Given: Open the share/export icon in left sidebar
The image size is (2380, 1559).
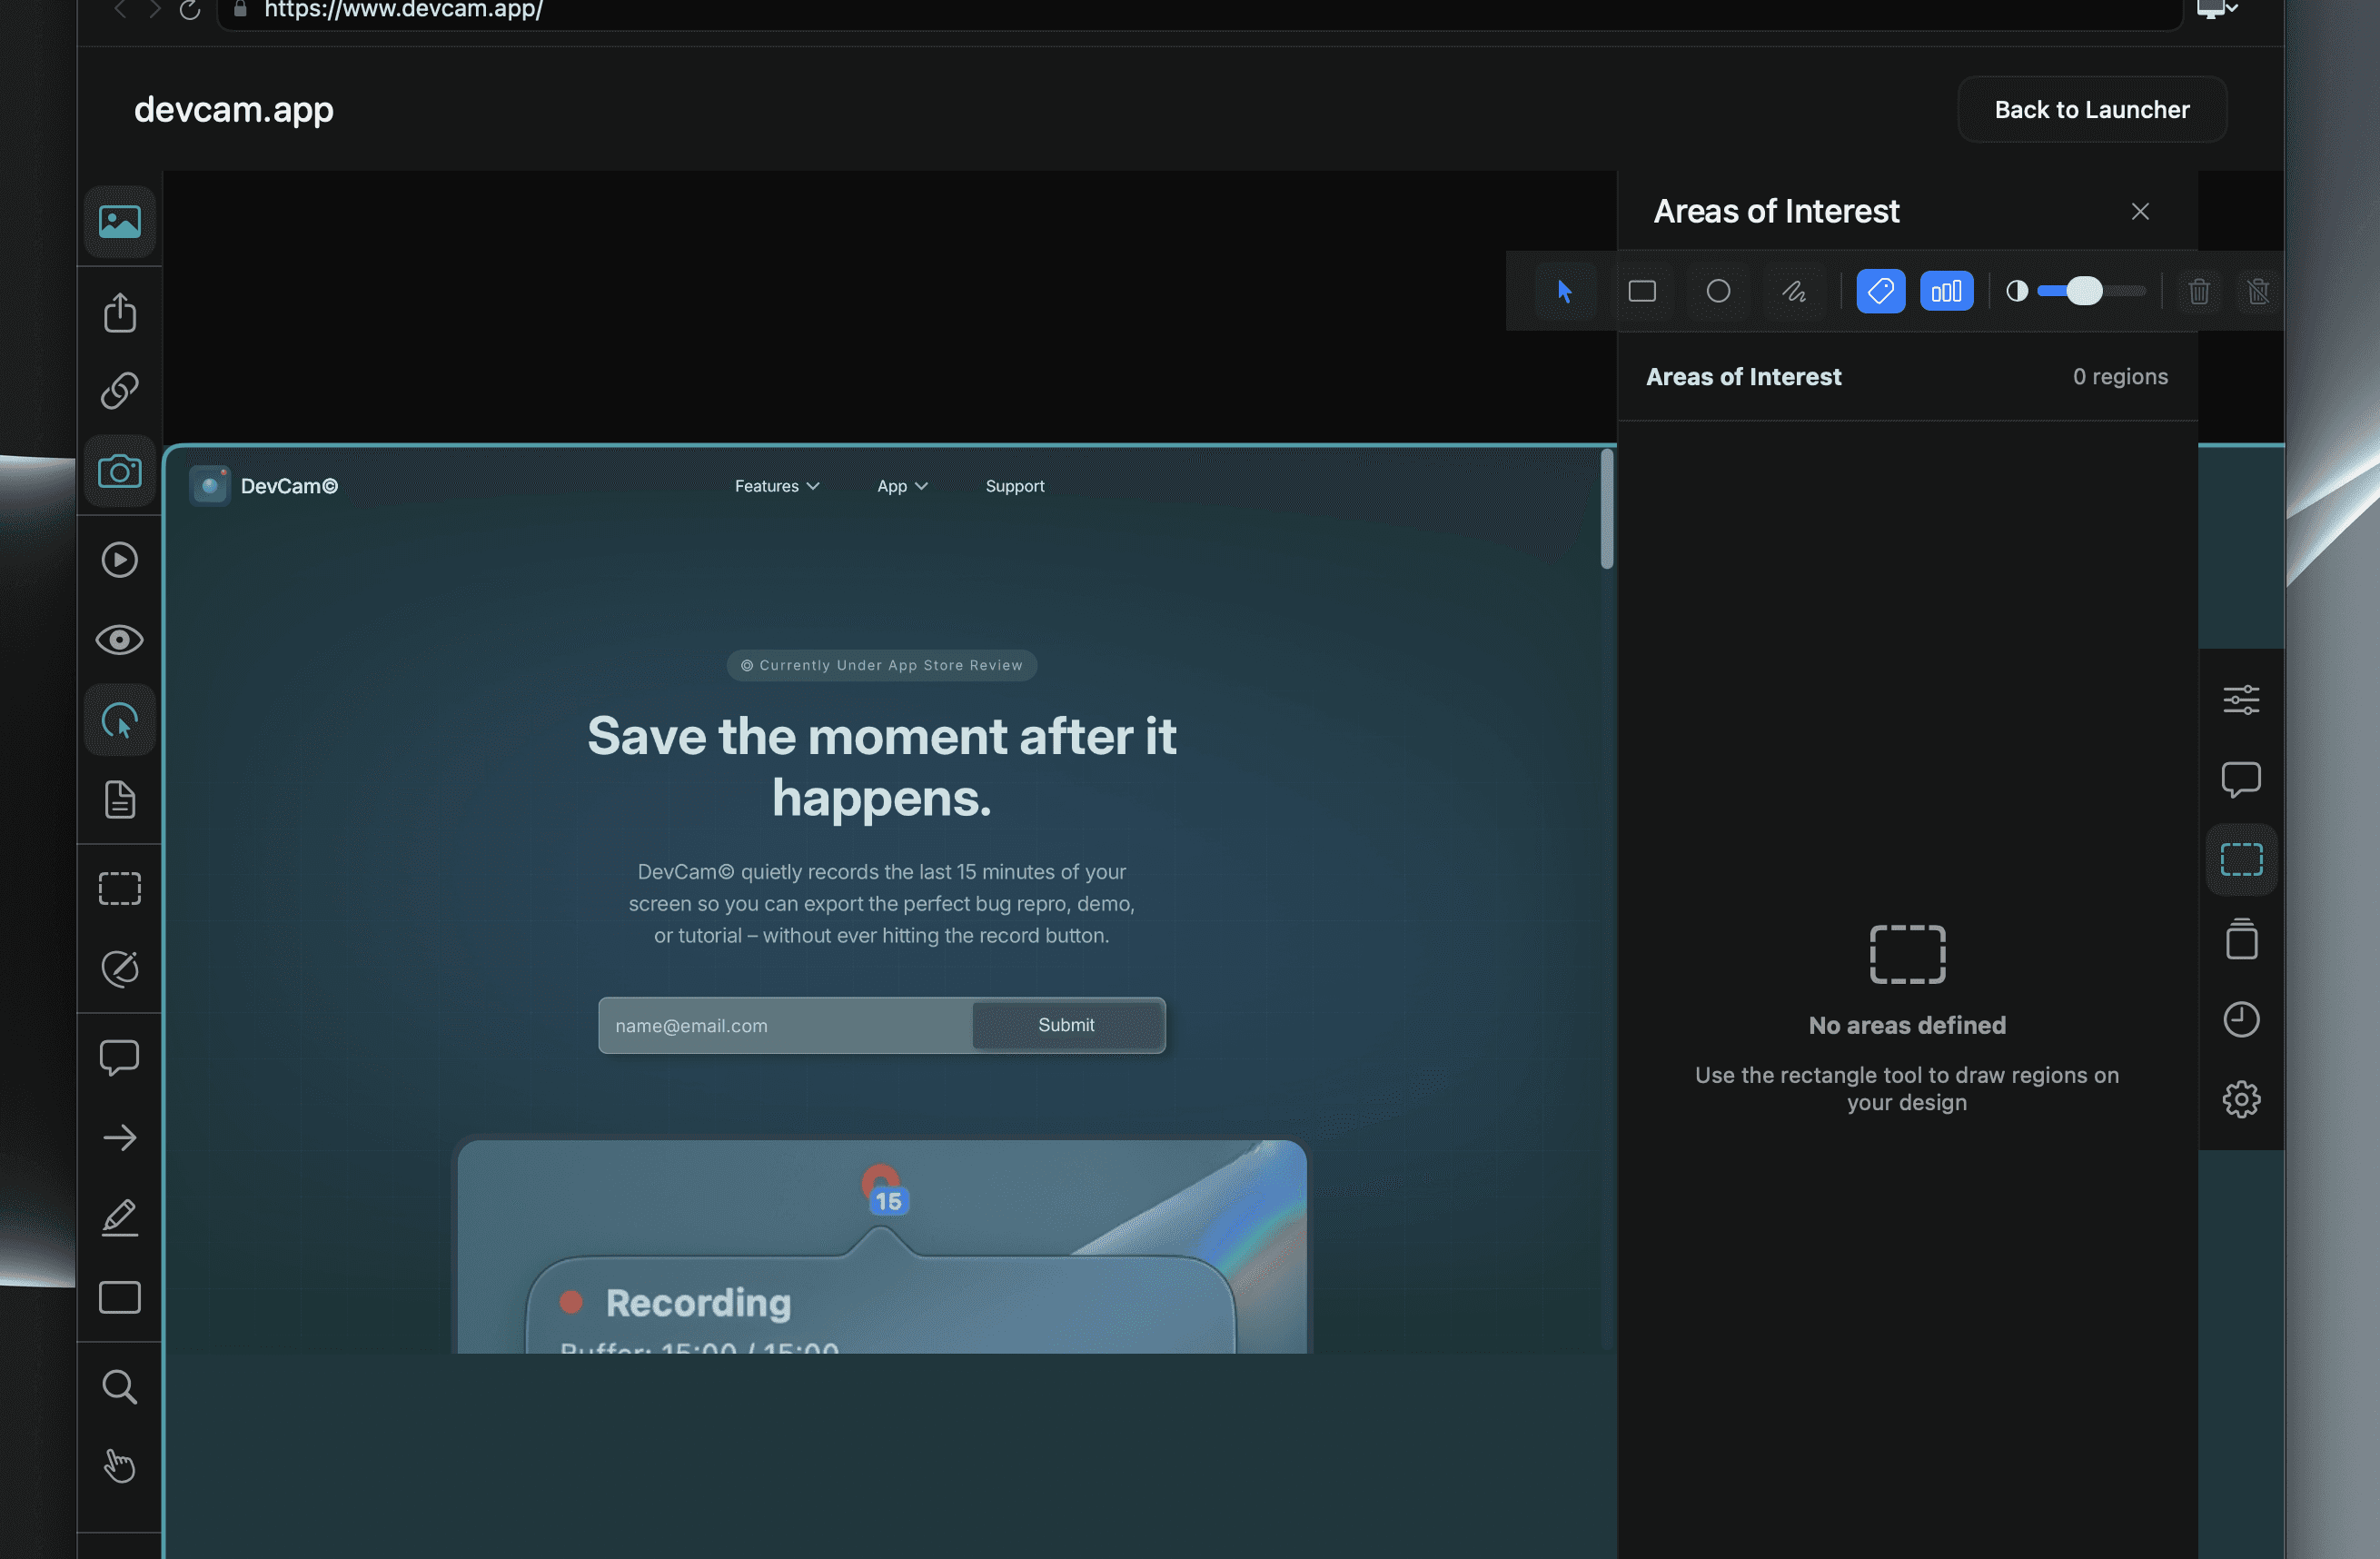Looking at the screenshot, I should (120, 312).
